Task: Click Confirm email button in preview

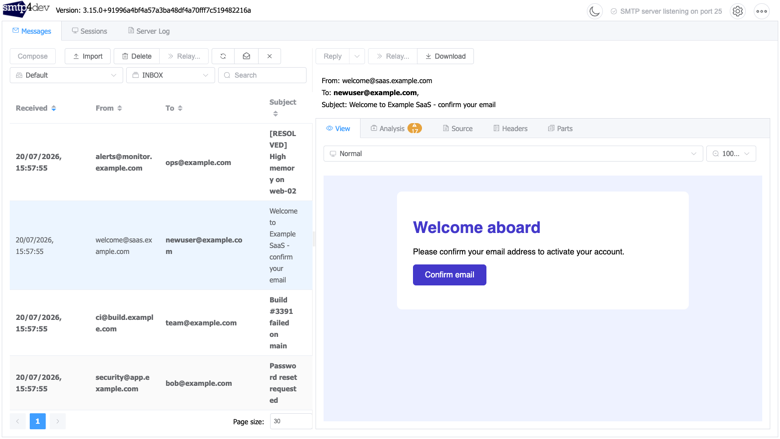Action: 449,274
